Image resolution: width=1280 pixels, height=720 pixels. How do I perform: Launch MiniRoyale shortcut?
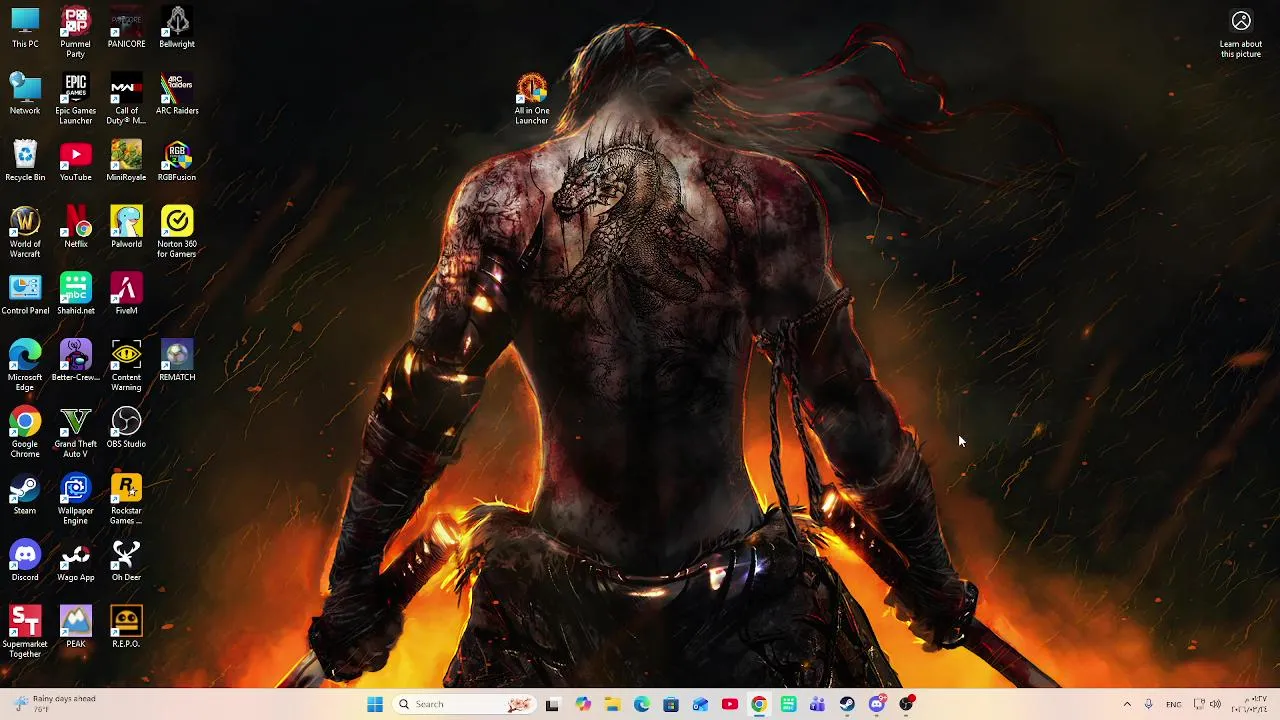click(x=126, y=162)
